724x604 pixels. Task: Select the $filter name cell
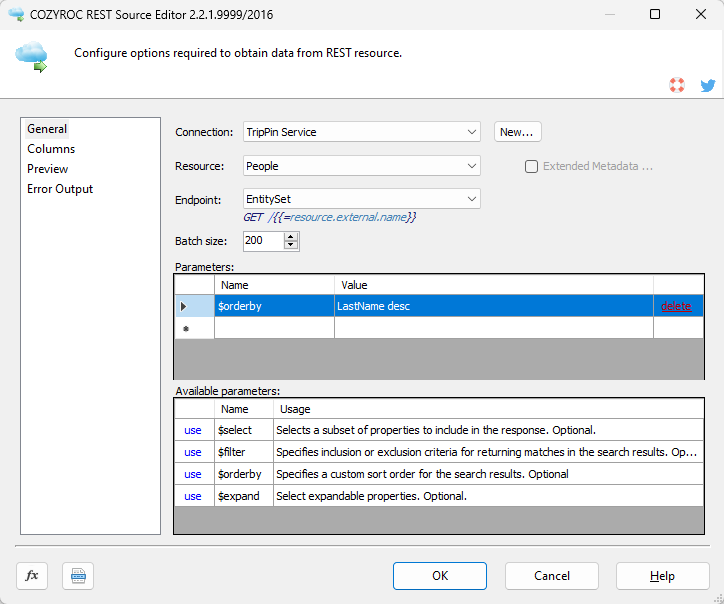coord(244,452)
